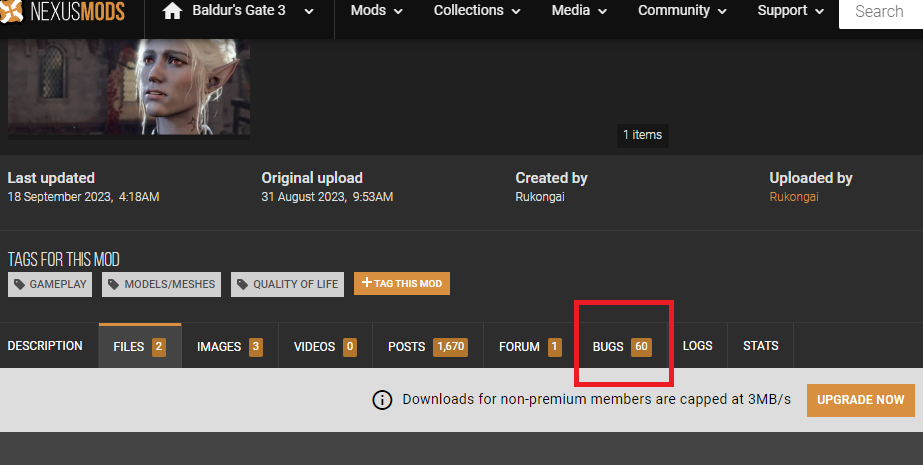
Task: Expand the Collections menu
Action: pos(477,11)
